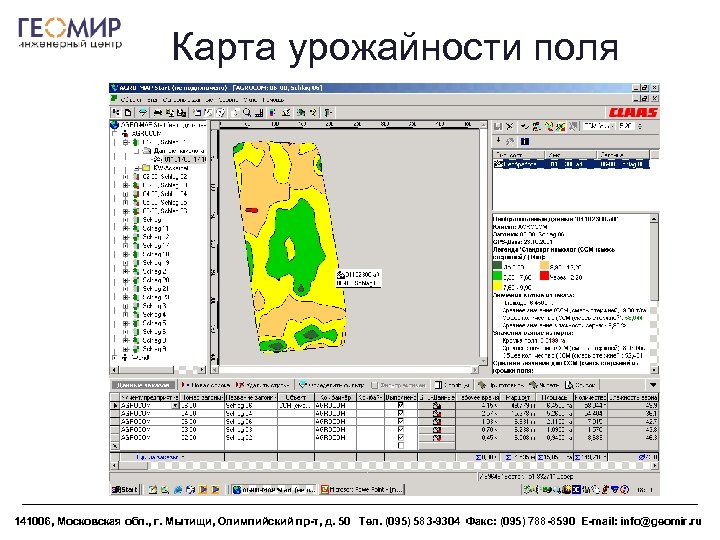Open the last menu in the menu bar
The height and width of the screenshot is (540, 720).
(x=274, y=100)
